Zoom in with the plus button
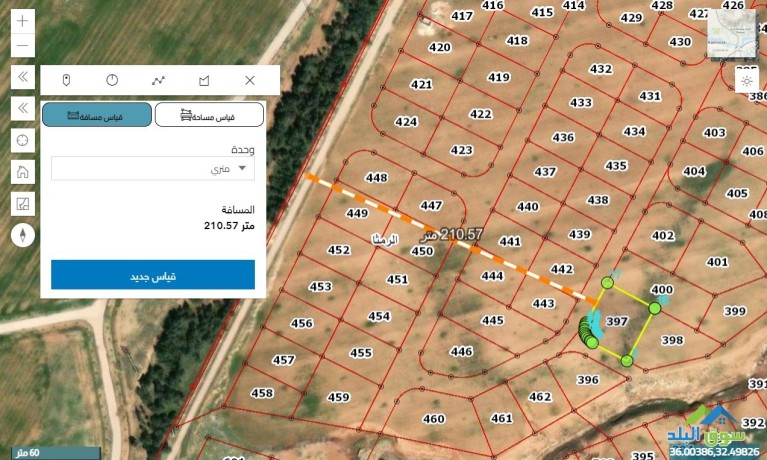 click(23, 20)
